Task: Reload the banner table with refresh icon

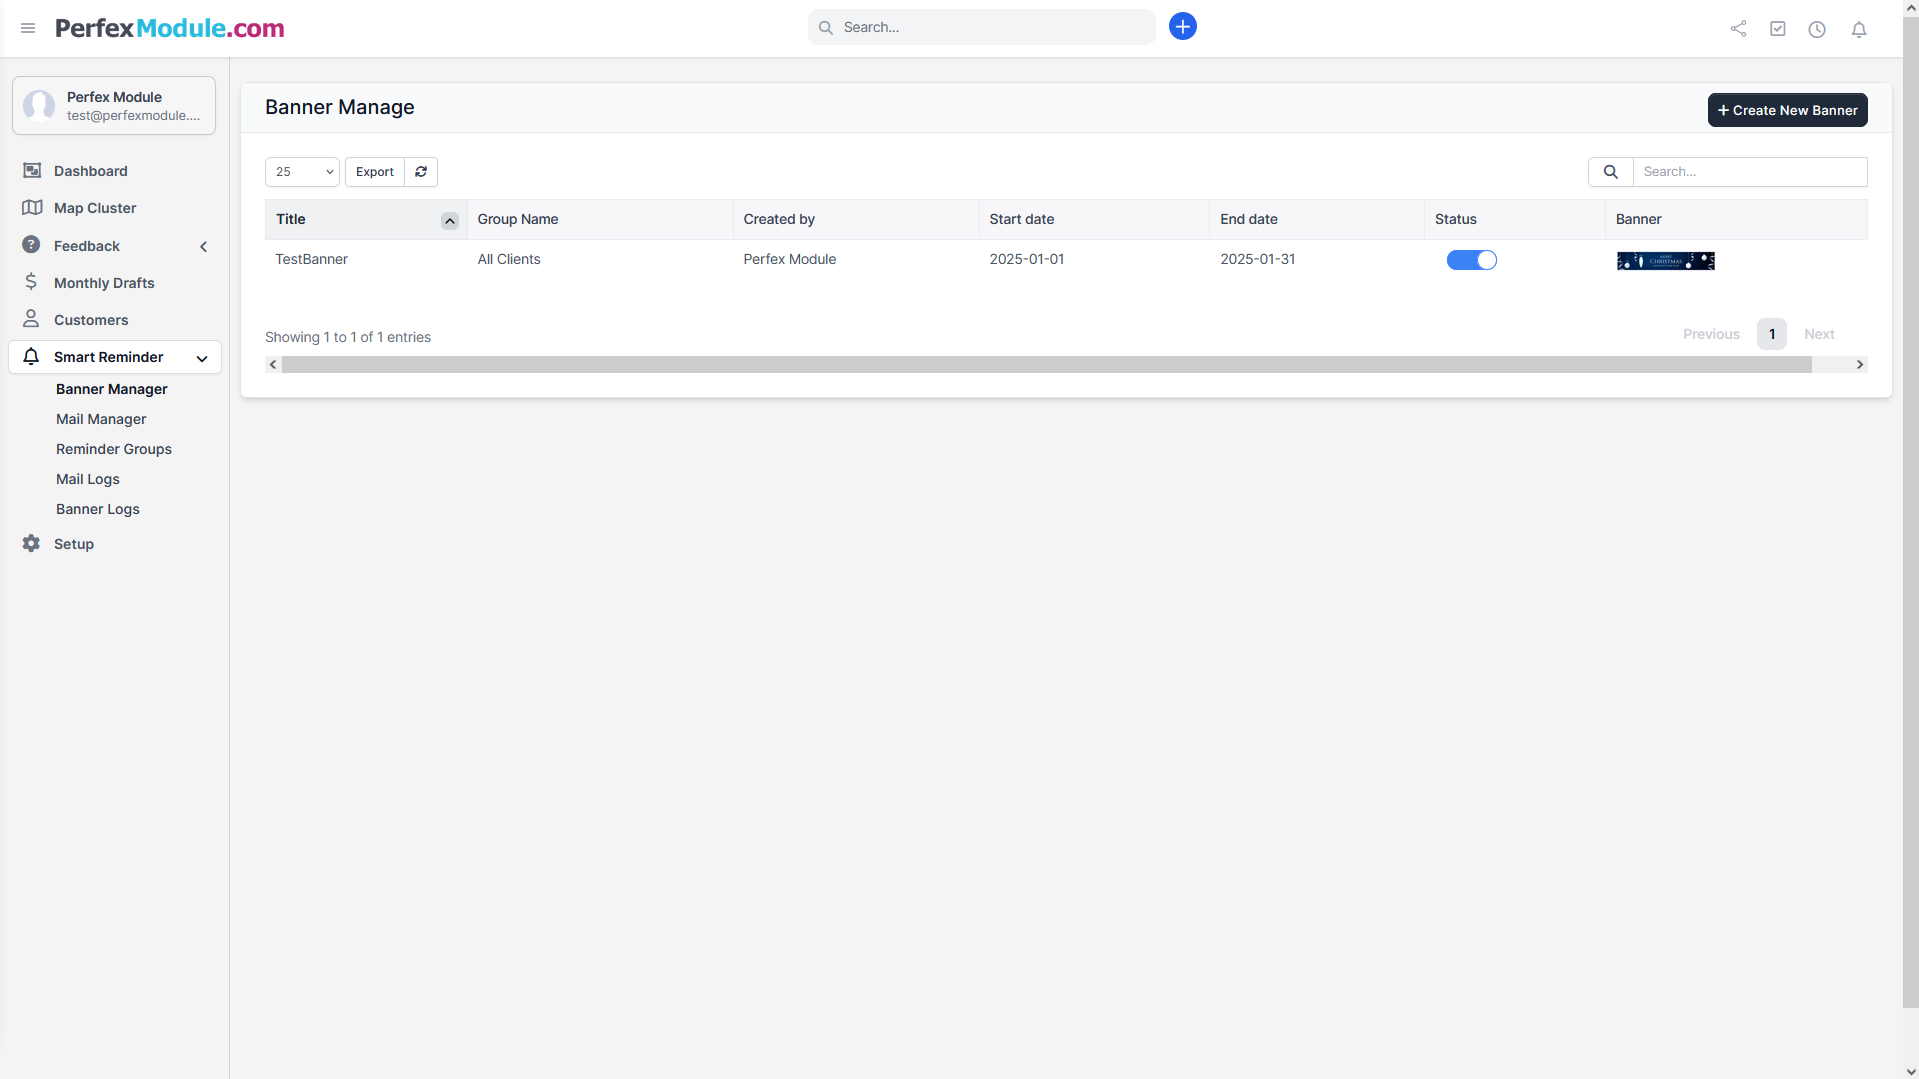Action: (x=421, y=172)
